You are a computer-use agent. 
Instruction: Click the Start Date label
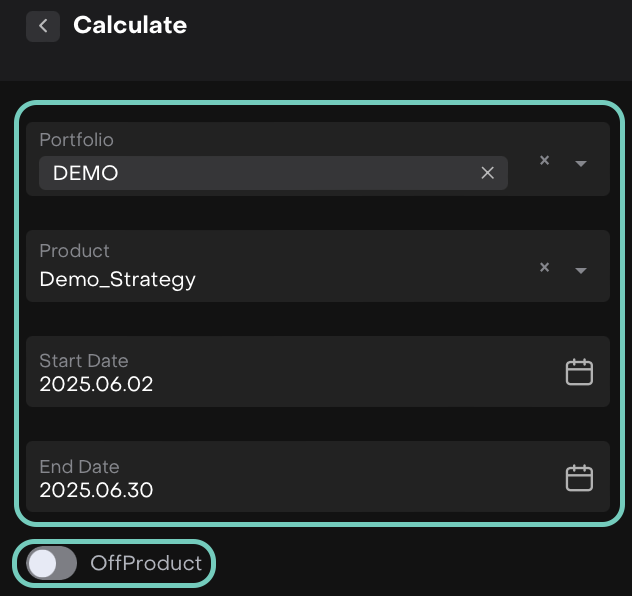point(84,361)
